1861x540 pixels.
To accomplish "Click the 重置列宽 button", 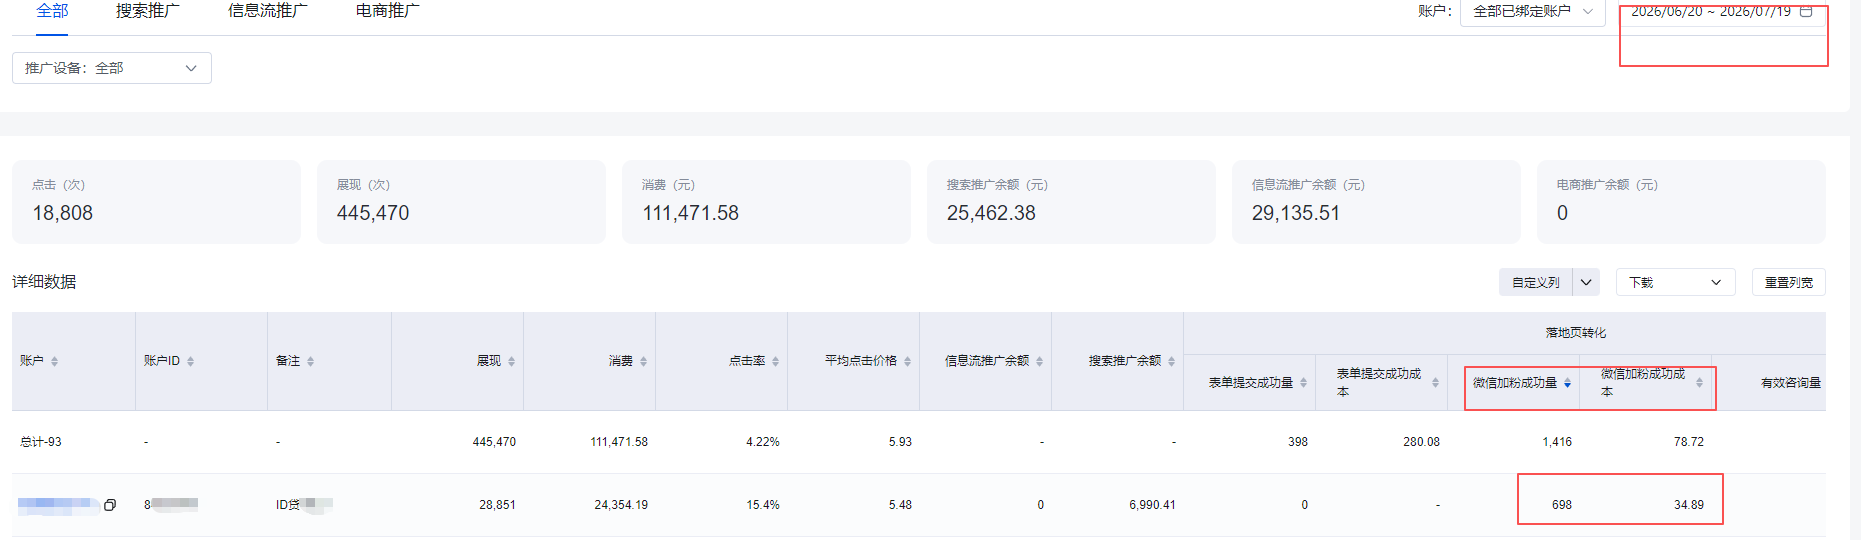I will click(x=1788, y=282).
